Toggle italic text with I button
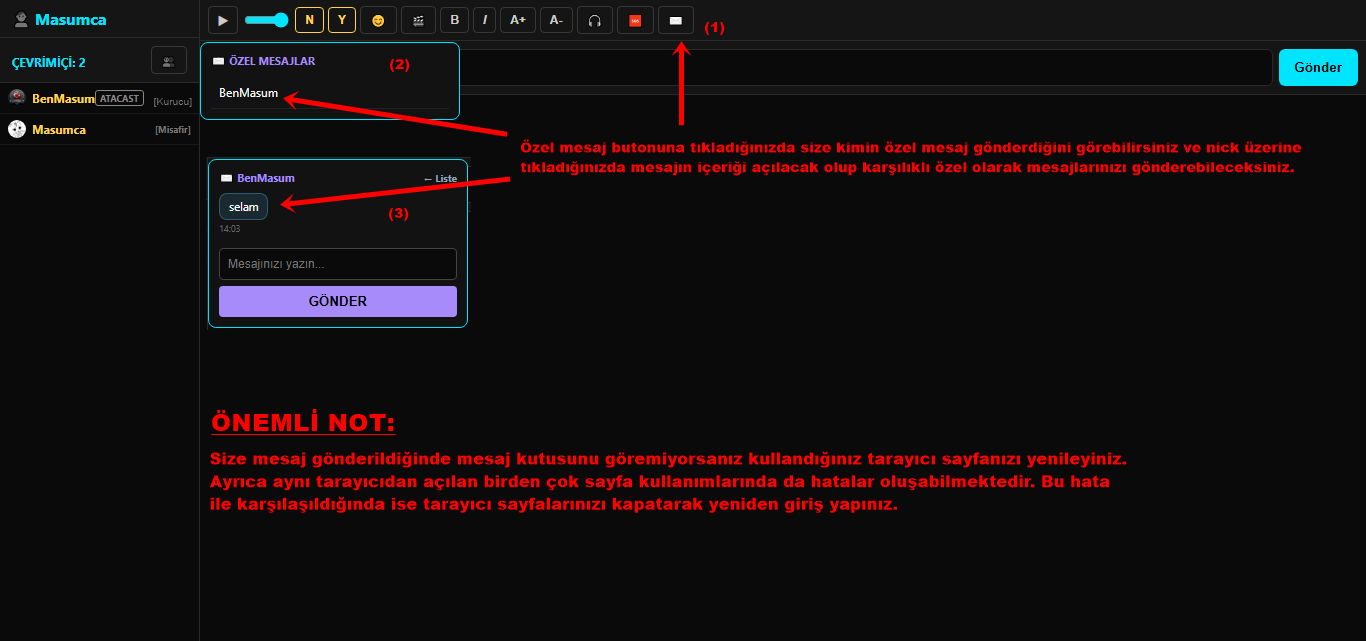1366x641 pixels. pyautogui.click(x=485, y=20)
